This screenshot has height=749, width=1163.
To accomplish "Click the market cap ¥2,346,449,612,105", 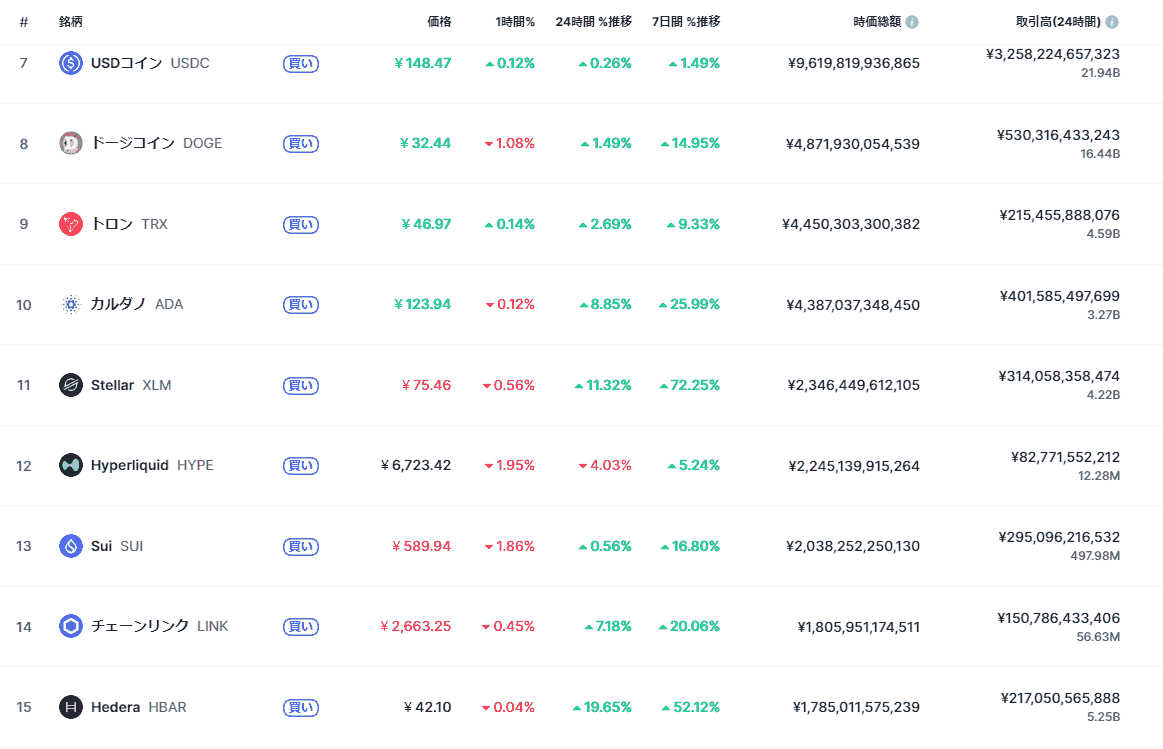I will coord(854,385).
